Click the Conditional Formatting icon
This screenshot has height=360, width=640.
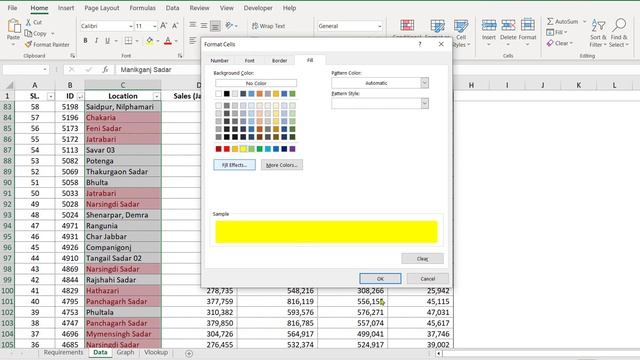coord(407,26)
